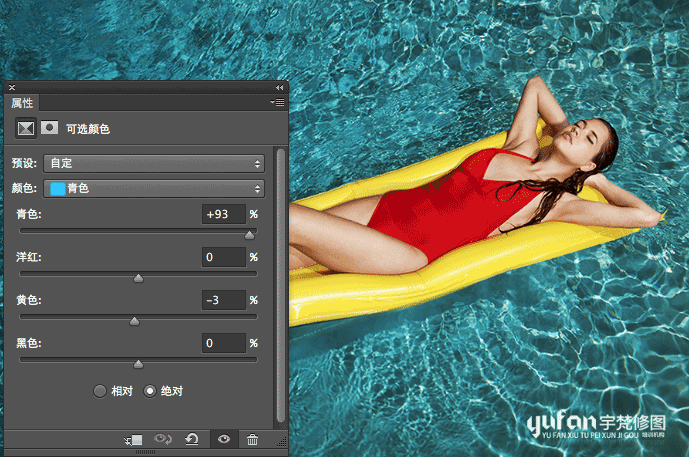This screenshot has height=457, width=689.
Task: Select the 相对 (Relative) radio button
Action: point(100,391)
